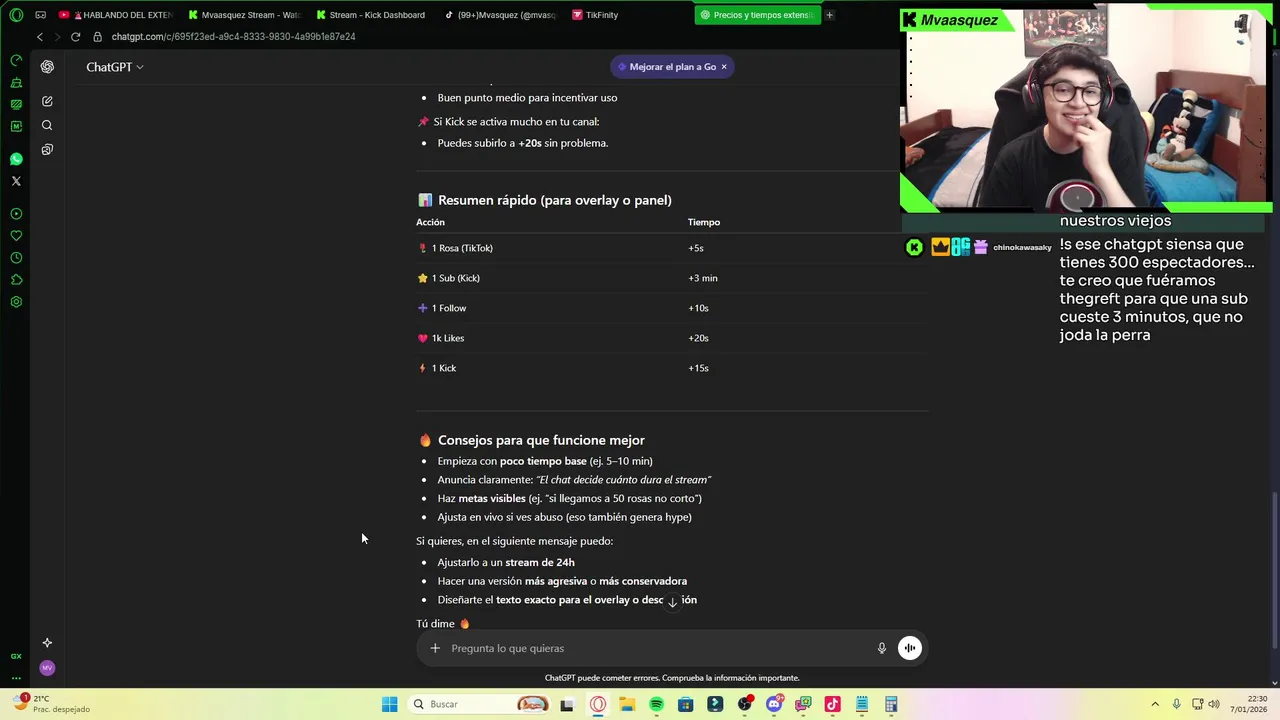
Task: Click the 1 Follow table row
Action: [672, 308]
